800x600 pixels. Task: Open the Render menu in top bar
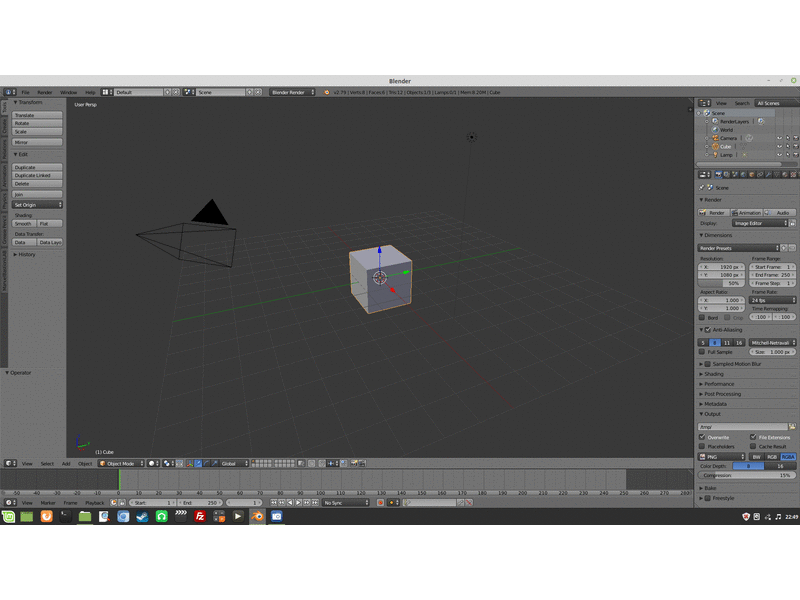click(x=45, y=92)
